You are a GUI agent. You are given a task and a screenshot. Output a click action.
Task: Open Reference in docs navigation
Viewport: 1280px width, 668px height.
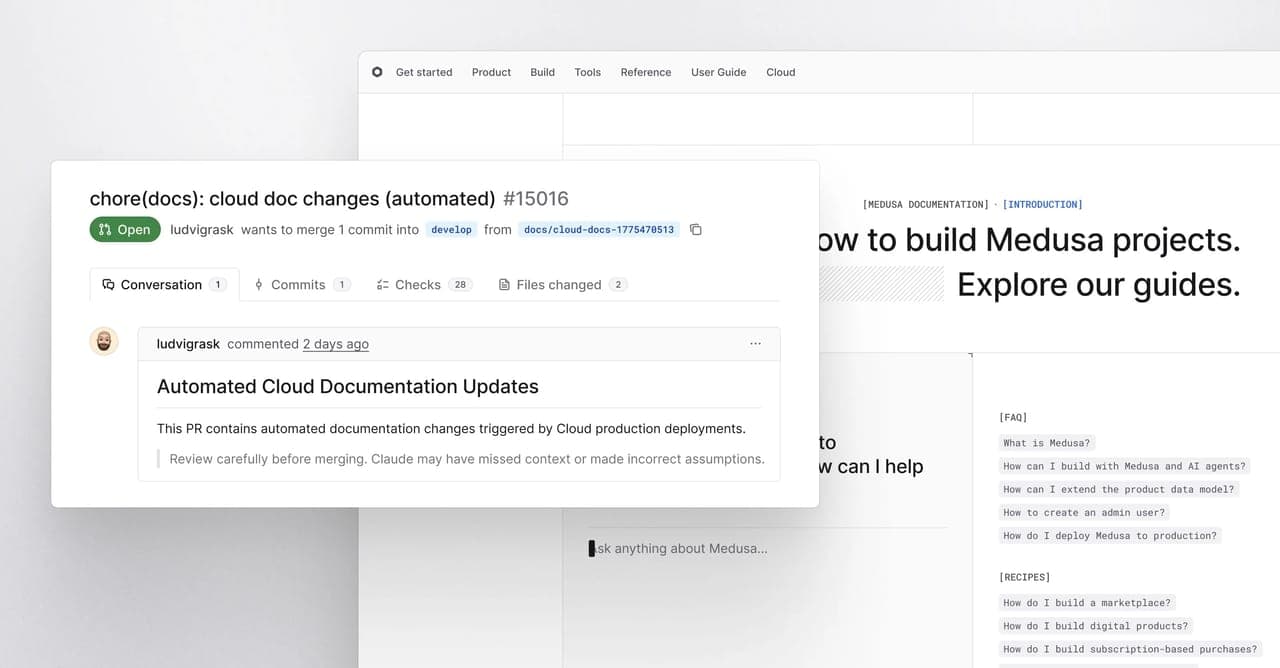click(646, 72)
